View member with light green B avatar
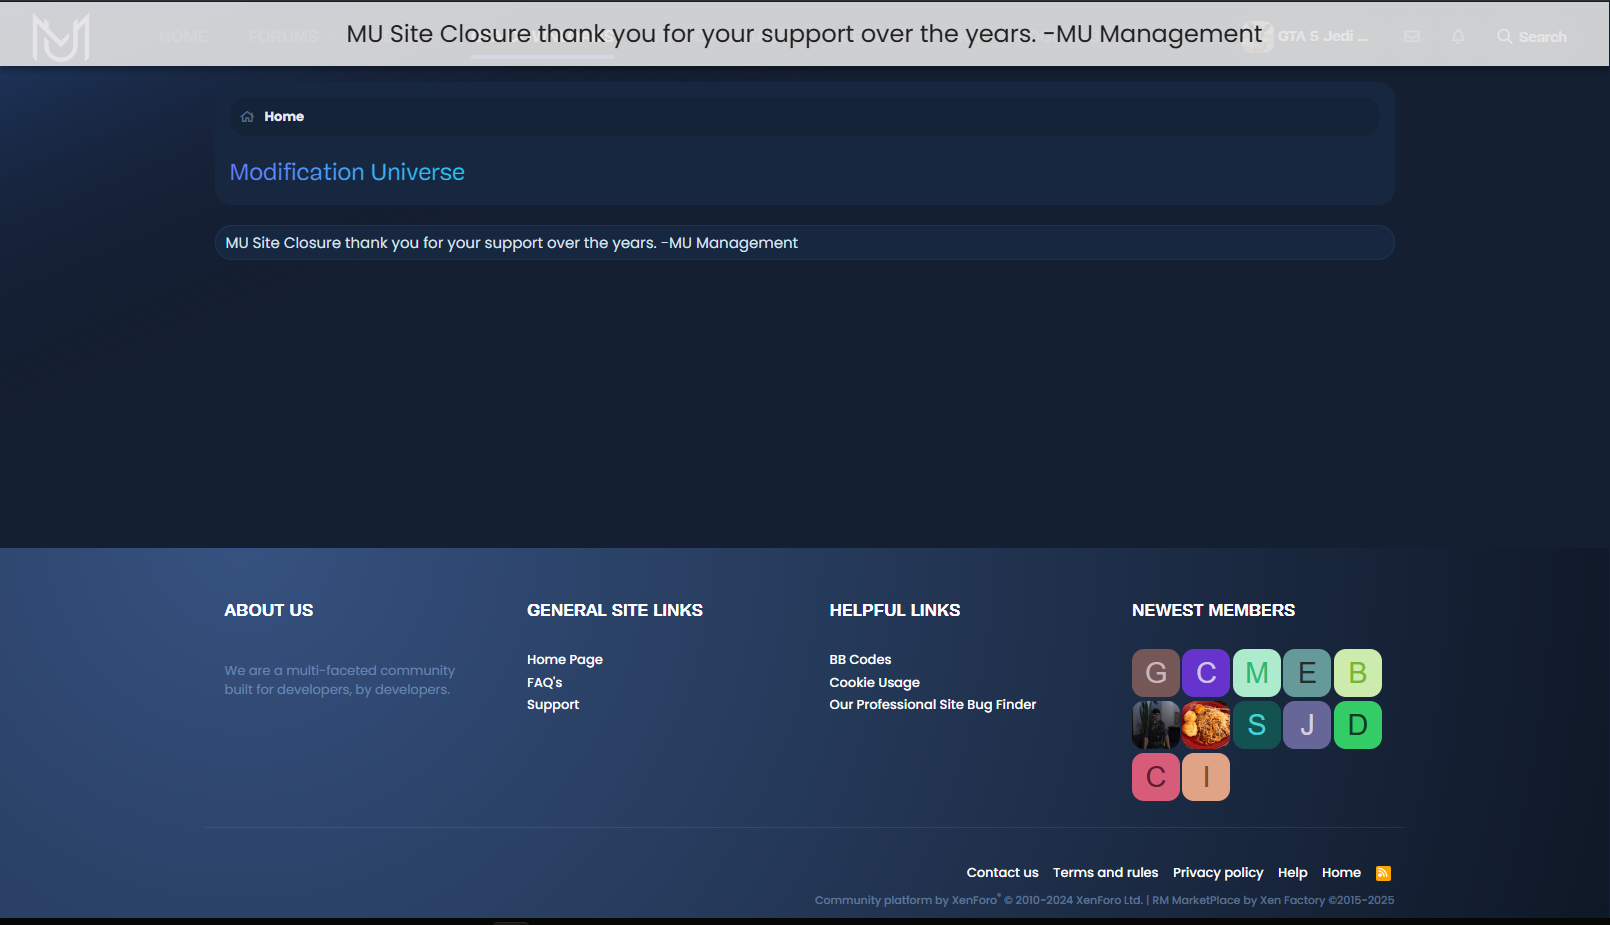Image resolution: width=1610 pixels, height=925 pixels. pos(1358,673)
